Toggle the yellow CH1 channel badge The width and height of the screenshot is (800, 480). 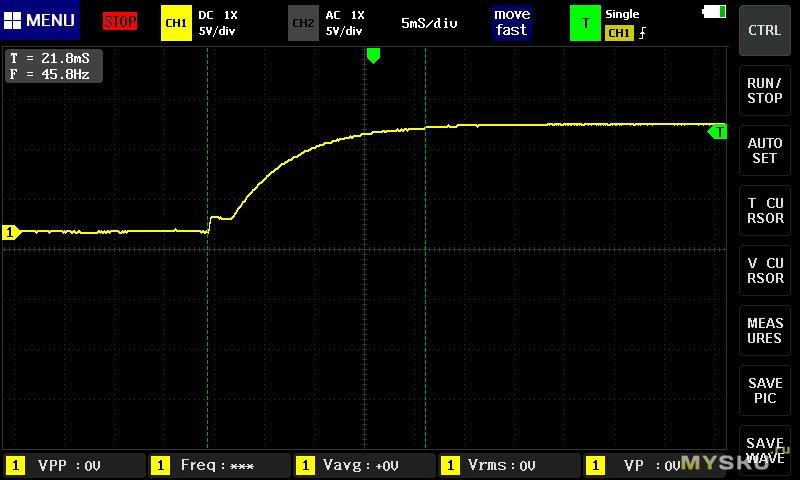(176, 22)
